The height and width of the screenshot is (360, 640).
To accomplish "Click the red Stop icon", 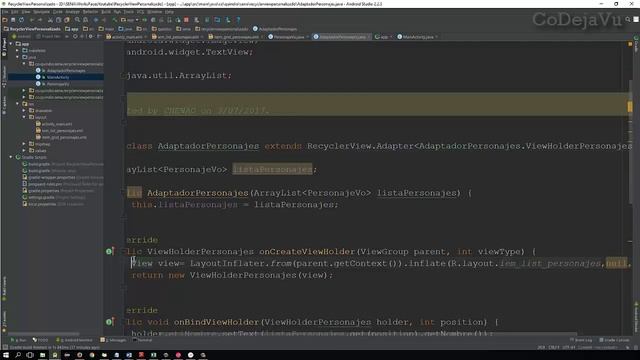I will [x=186, y=20].
